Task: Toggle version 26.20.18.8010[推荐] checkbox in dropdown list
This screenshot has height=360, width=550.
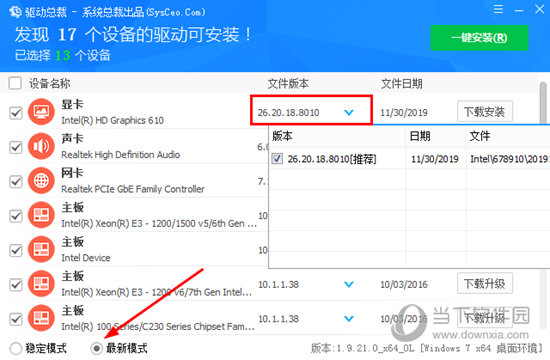Action: pos(277,159)
